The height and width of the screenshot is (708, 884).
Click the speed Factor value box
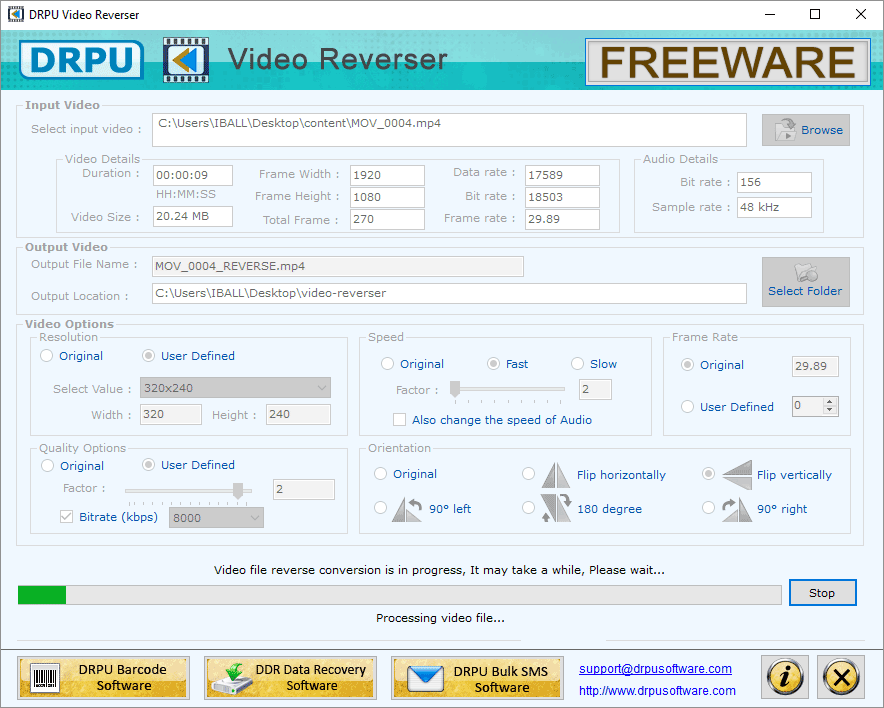coord(595,389)
